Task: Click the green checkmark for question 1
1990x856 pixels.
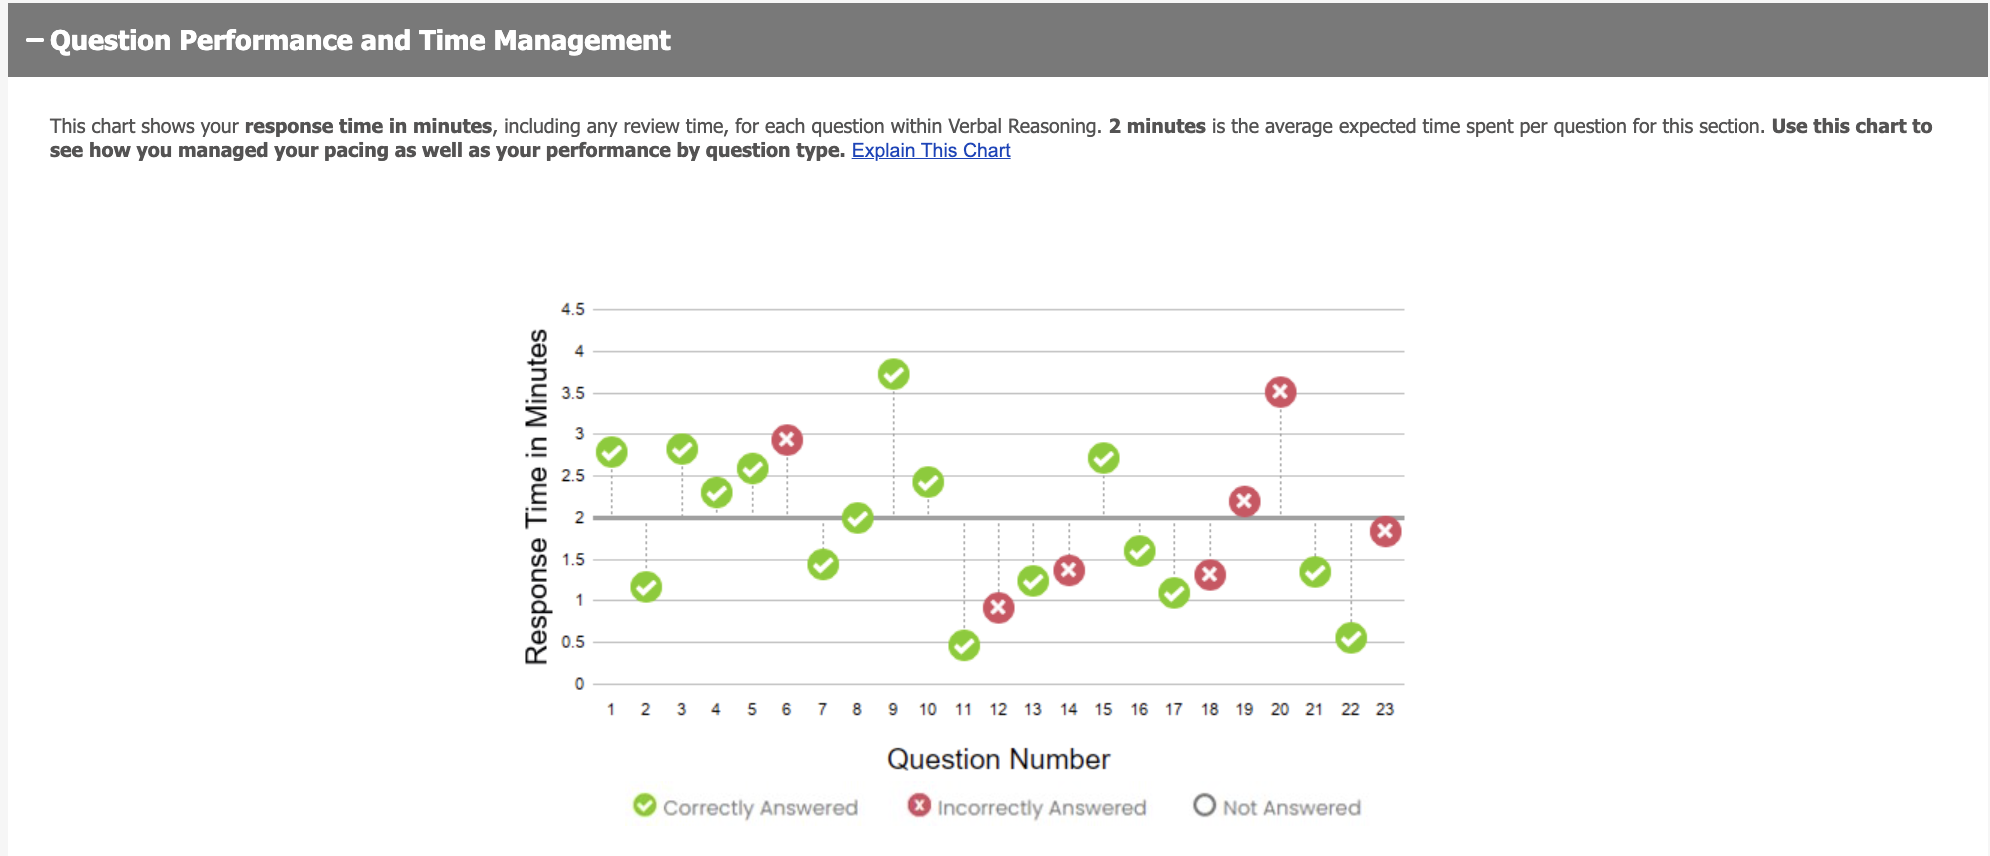Action: 611,452
